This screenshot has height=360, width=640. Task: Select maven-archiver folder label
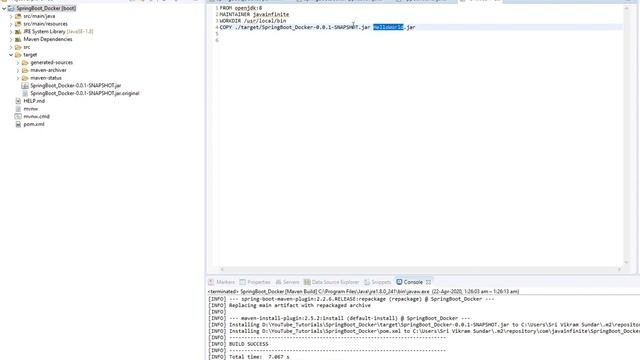(48, 70)
